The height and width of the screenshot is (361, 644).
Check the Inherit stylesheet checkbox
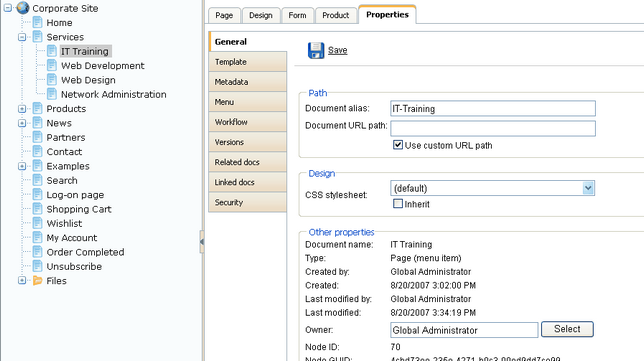(x=398, y=204)
